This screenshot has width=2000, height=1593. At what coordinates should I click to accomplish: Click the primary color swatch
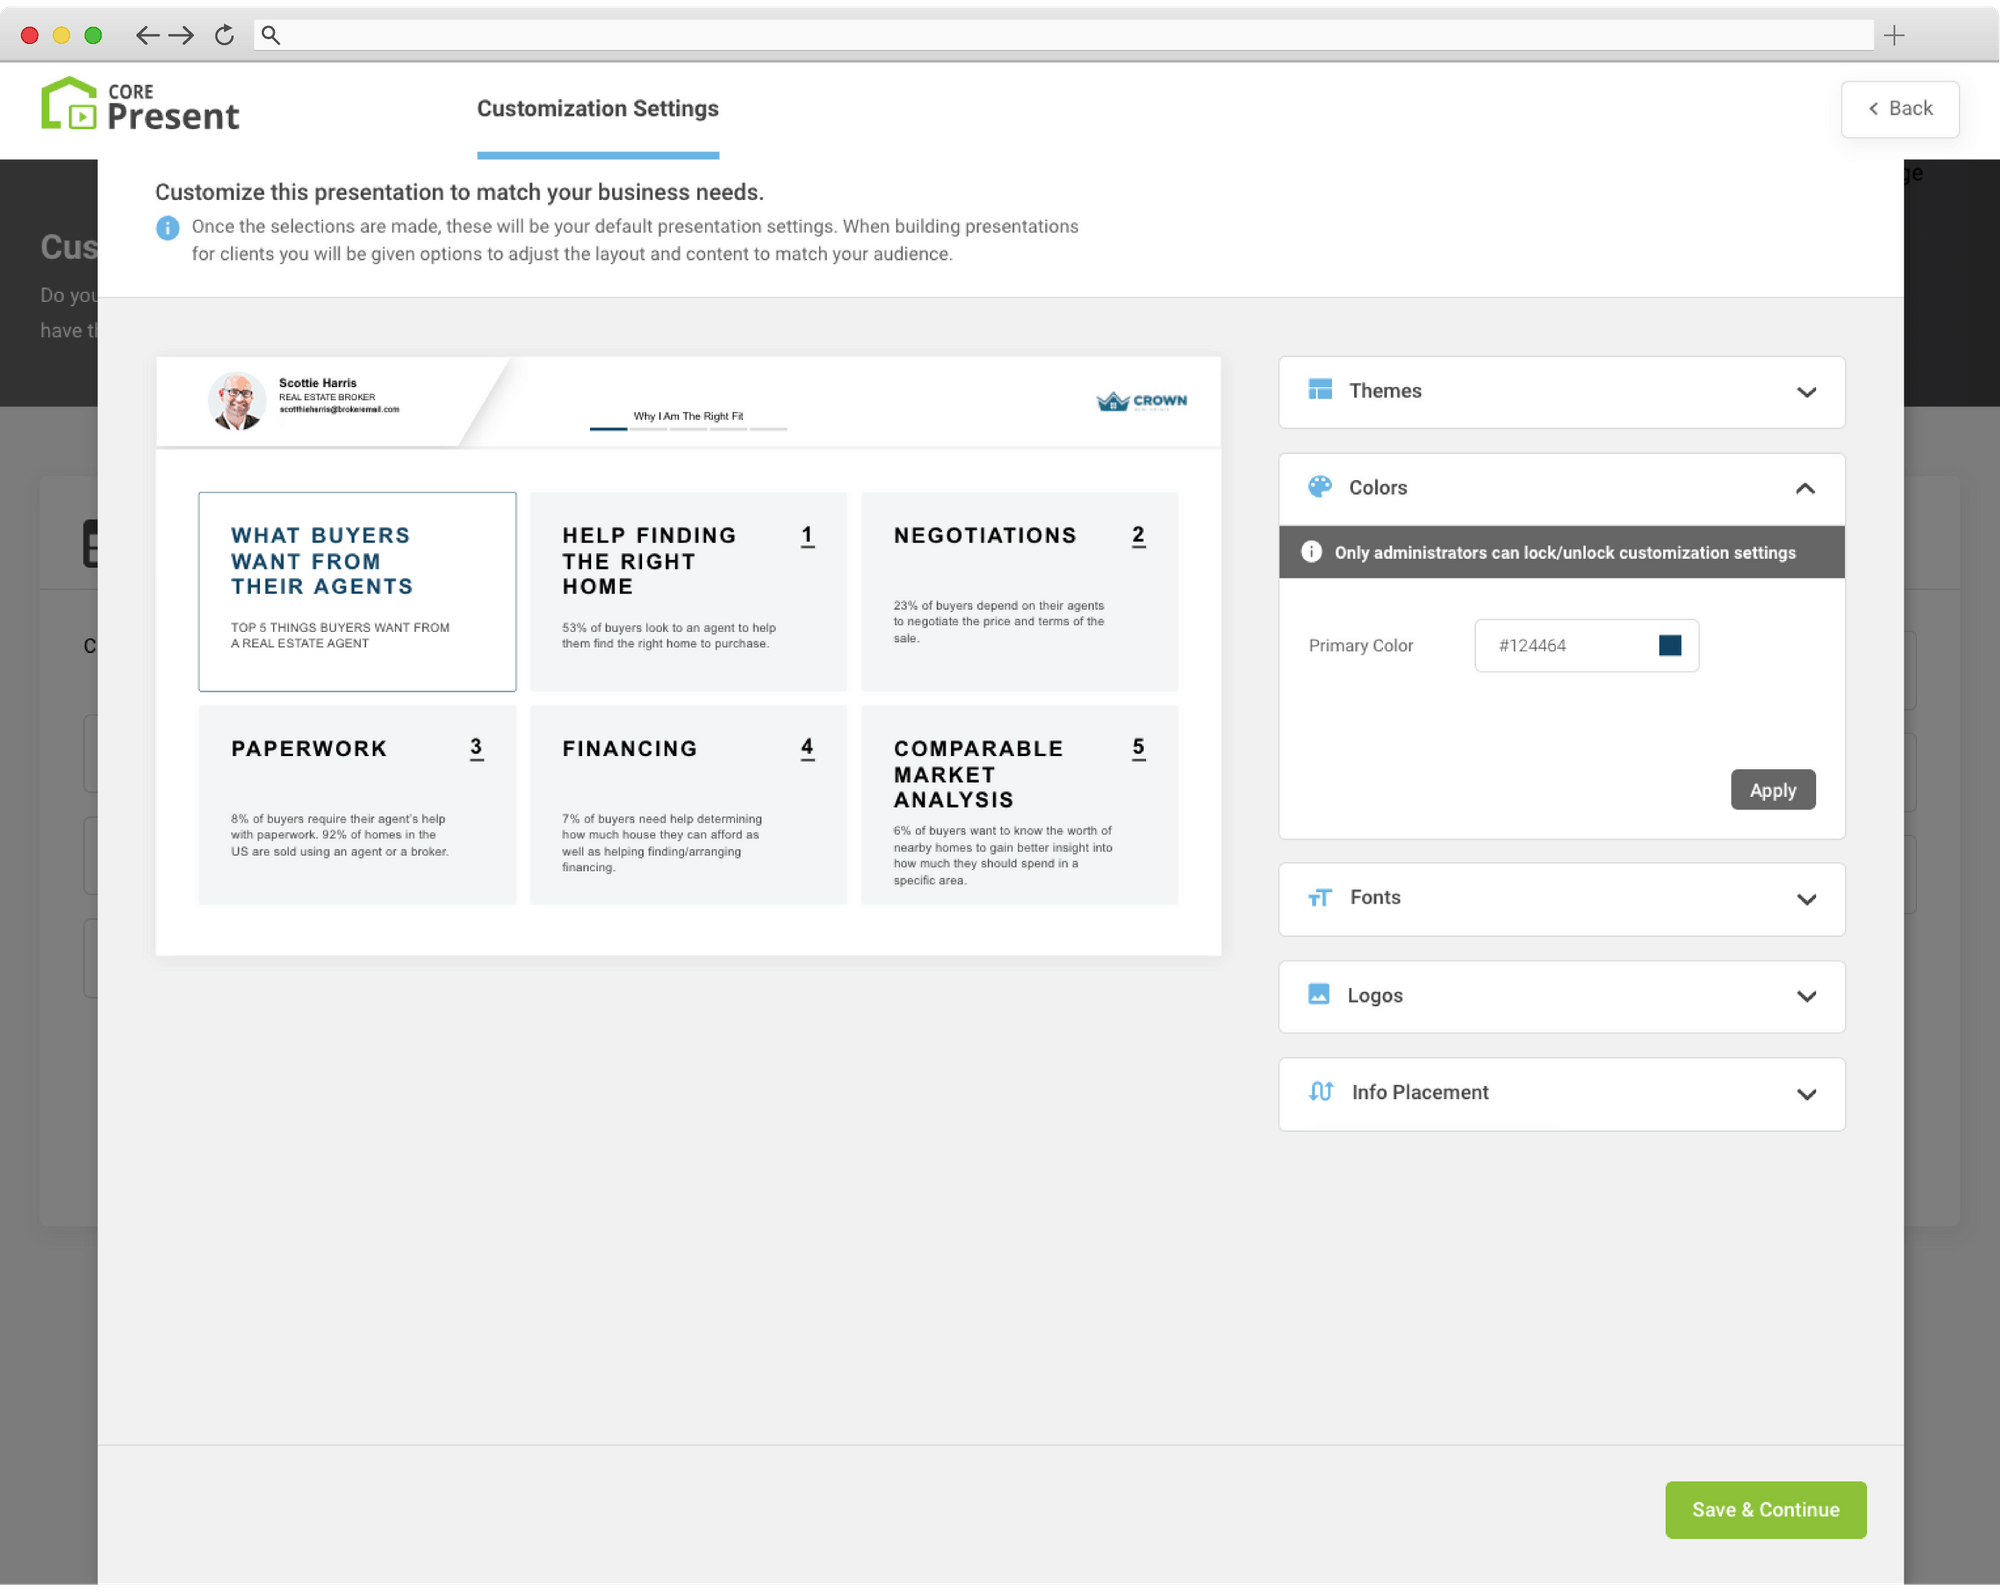pyautogui.click(x=1671, y=645)
